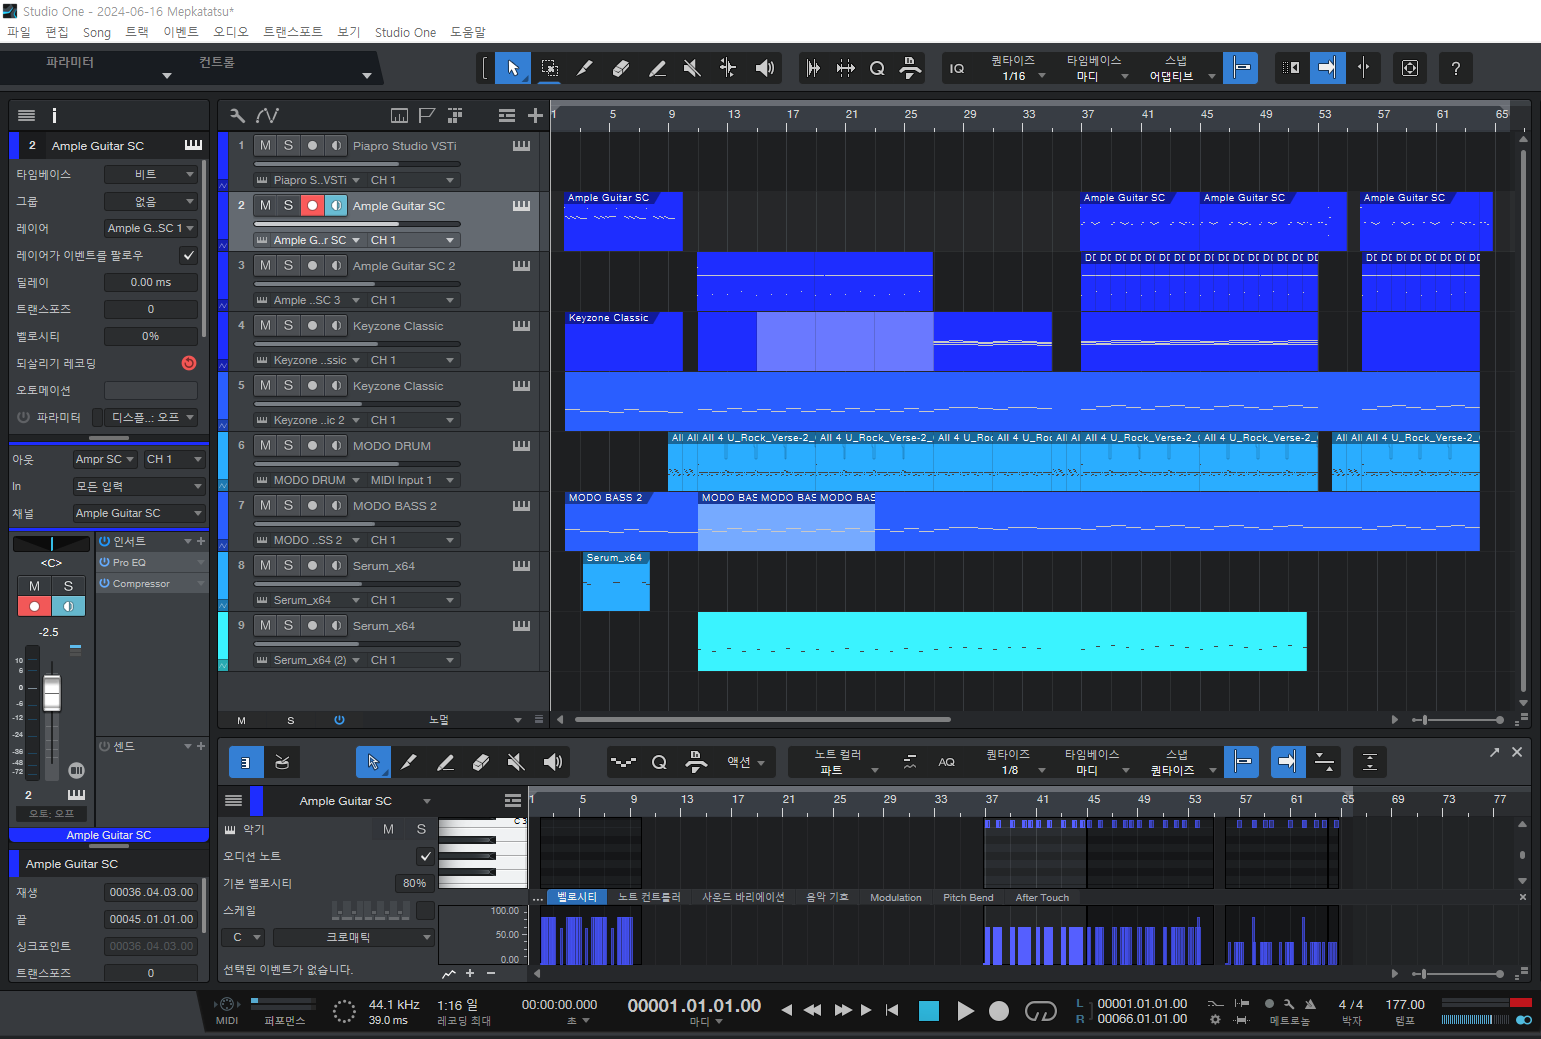Select the Arrow tool in arrange toolbar
Screen dimensions: 1541x1039
click(513, 68)
